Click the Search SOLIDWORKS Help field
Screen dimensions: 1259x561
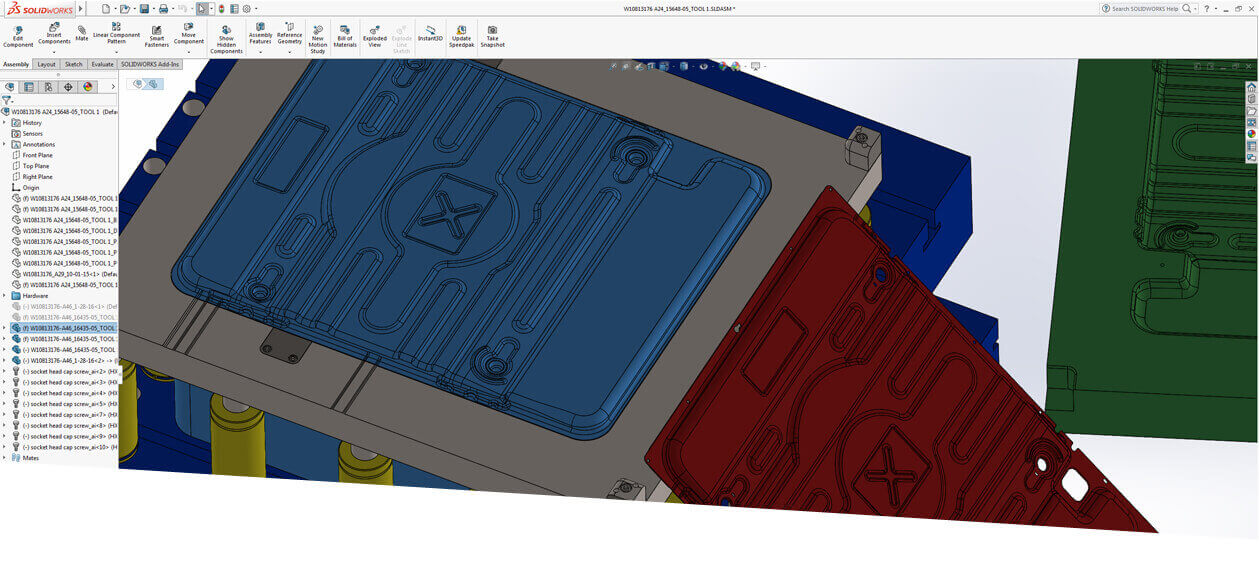click(x=1141, y=8)
